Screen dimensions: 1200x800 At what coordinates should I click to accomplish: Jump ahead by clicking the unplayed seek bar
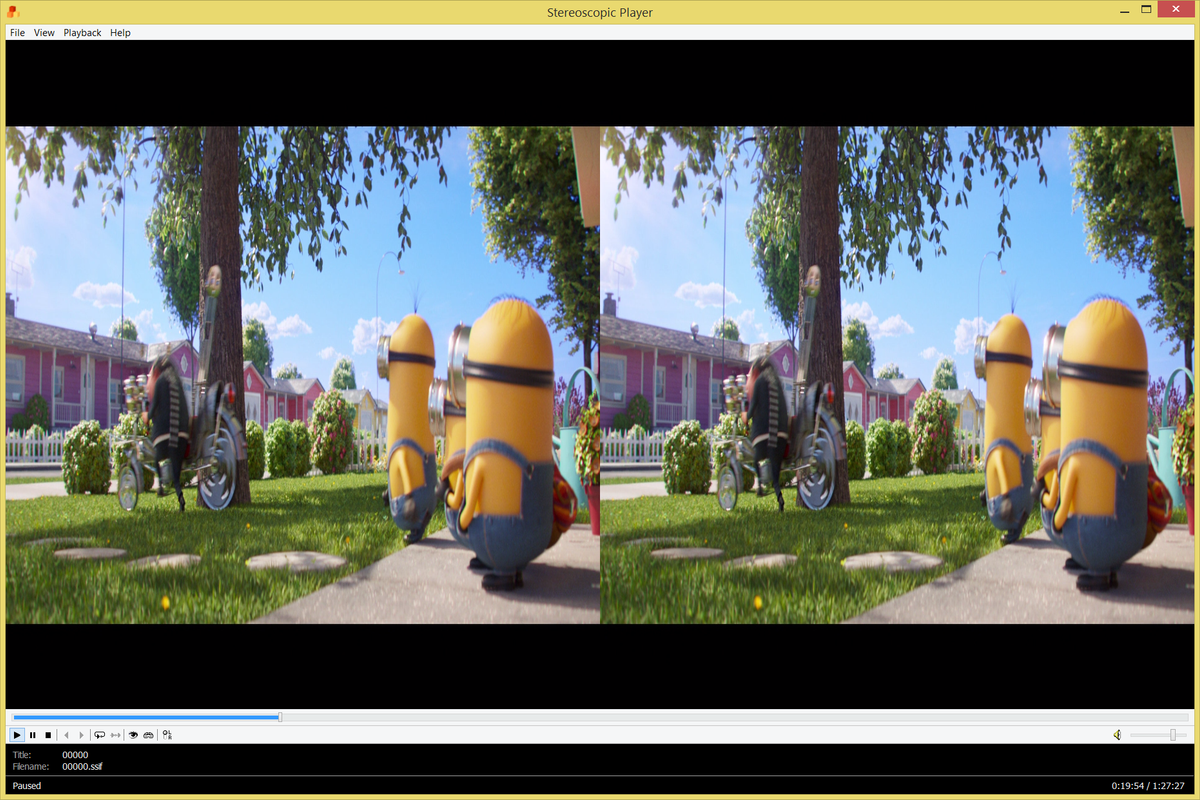tap(735, 716)
